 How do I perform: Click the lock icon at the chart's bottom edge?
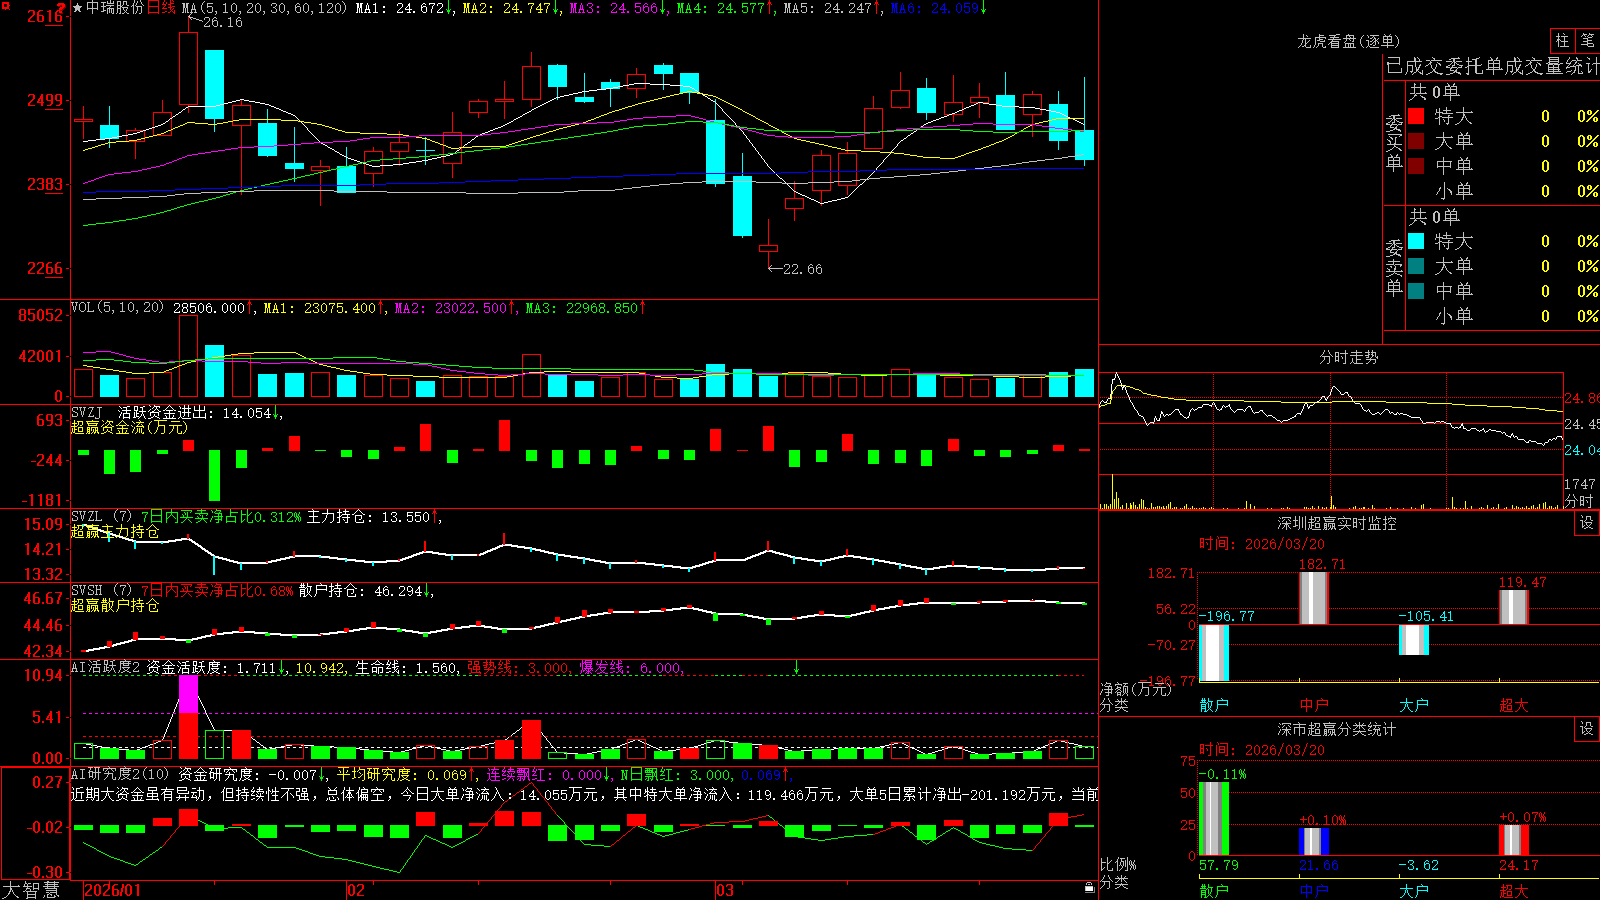(1090, 887)
